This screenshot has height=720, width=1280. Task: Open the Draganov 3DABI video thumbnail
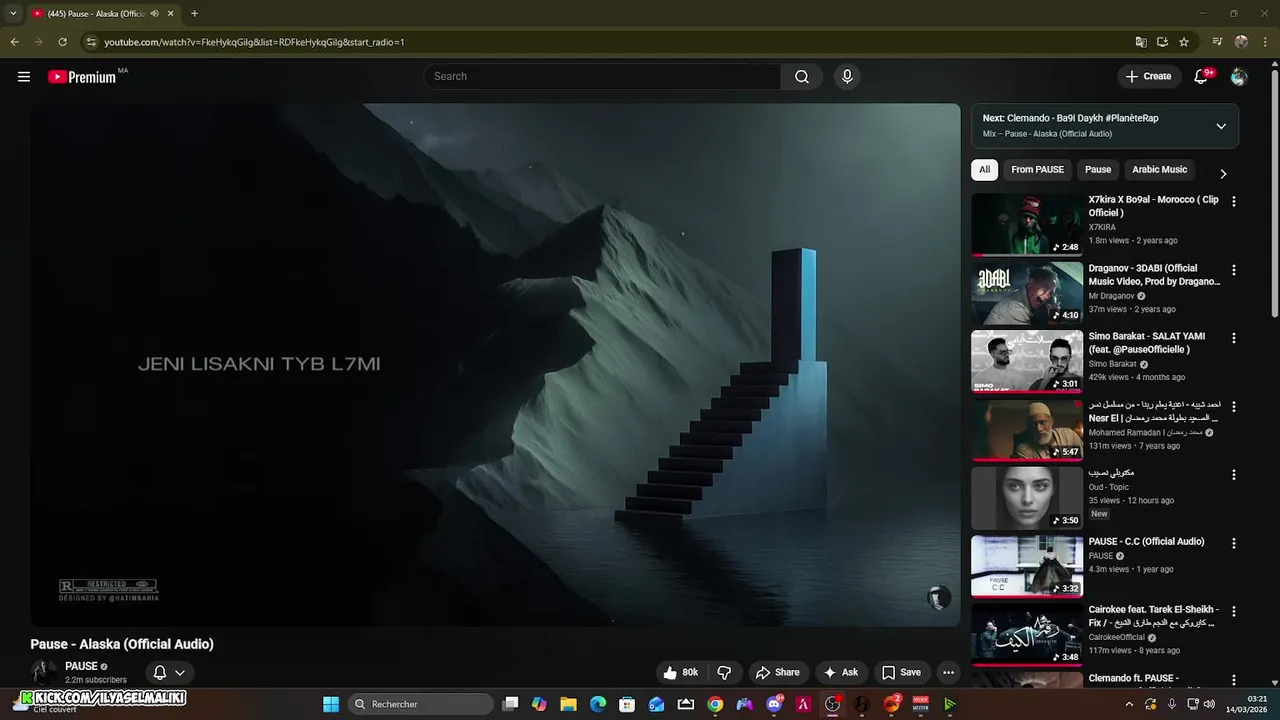pos(1027,293)
